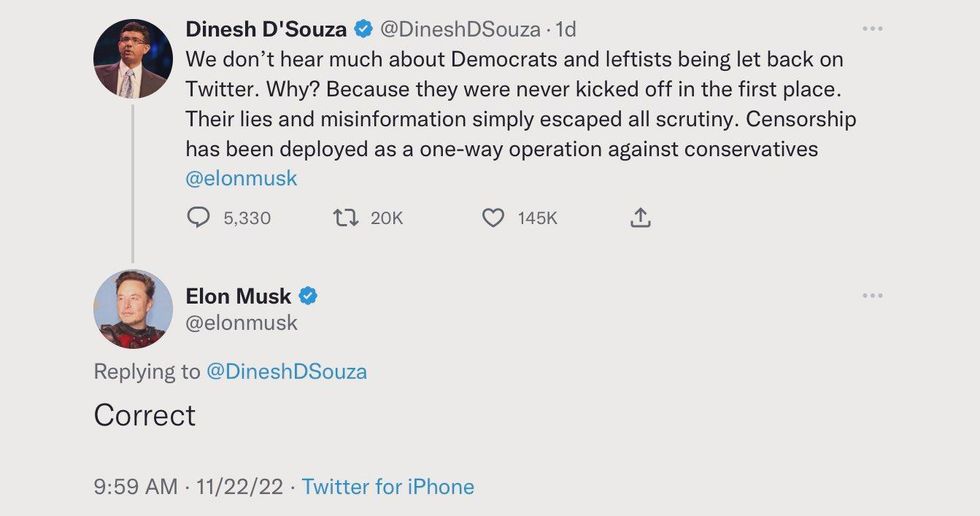The width and height of the screenshot is (980, 516).
Task: Open more options on D'Souza's tweet
Action: click(872, 29)
